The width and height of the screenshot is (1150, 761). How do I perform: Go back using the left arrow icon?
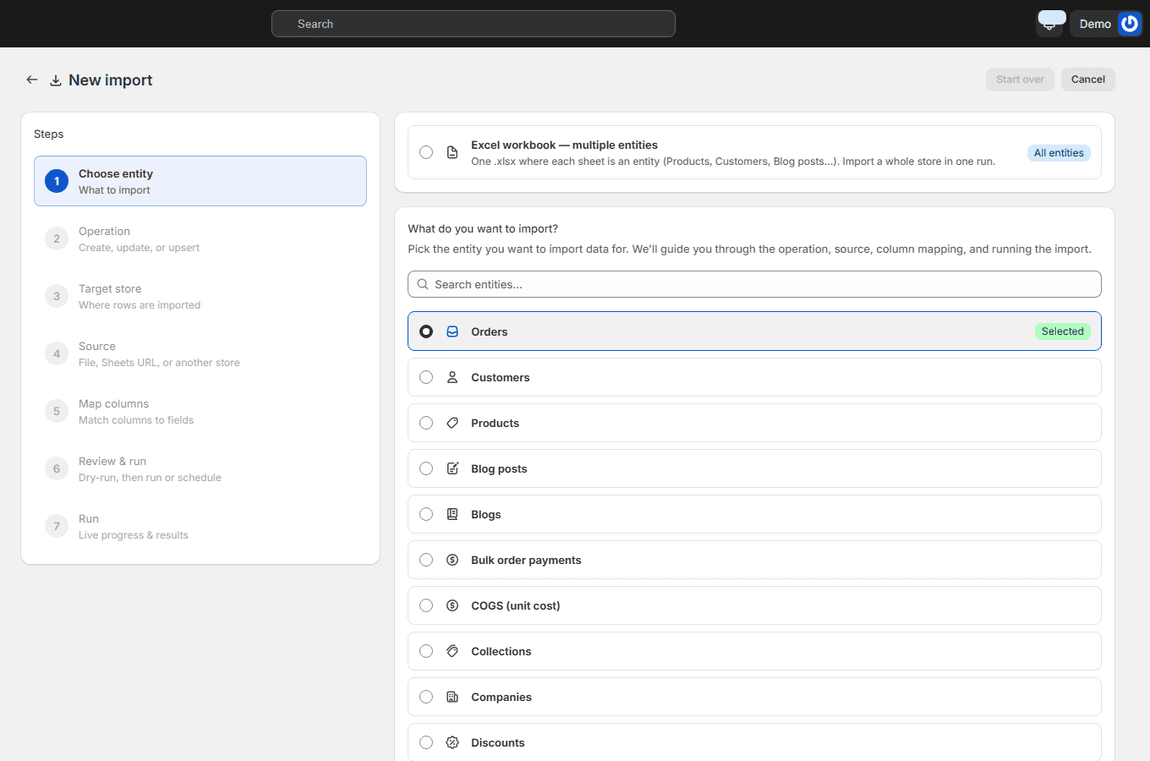point(32,79)
